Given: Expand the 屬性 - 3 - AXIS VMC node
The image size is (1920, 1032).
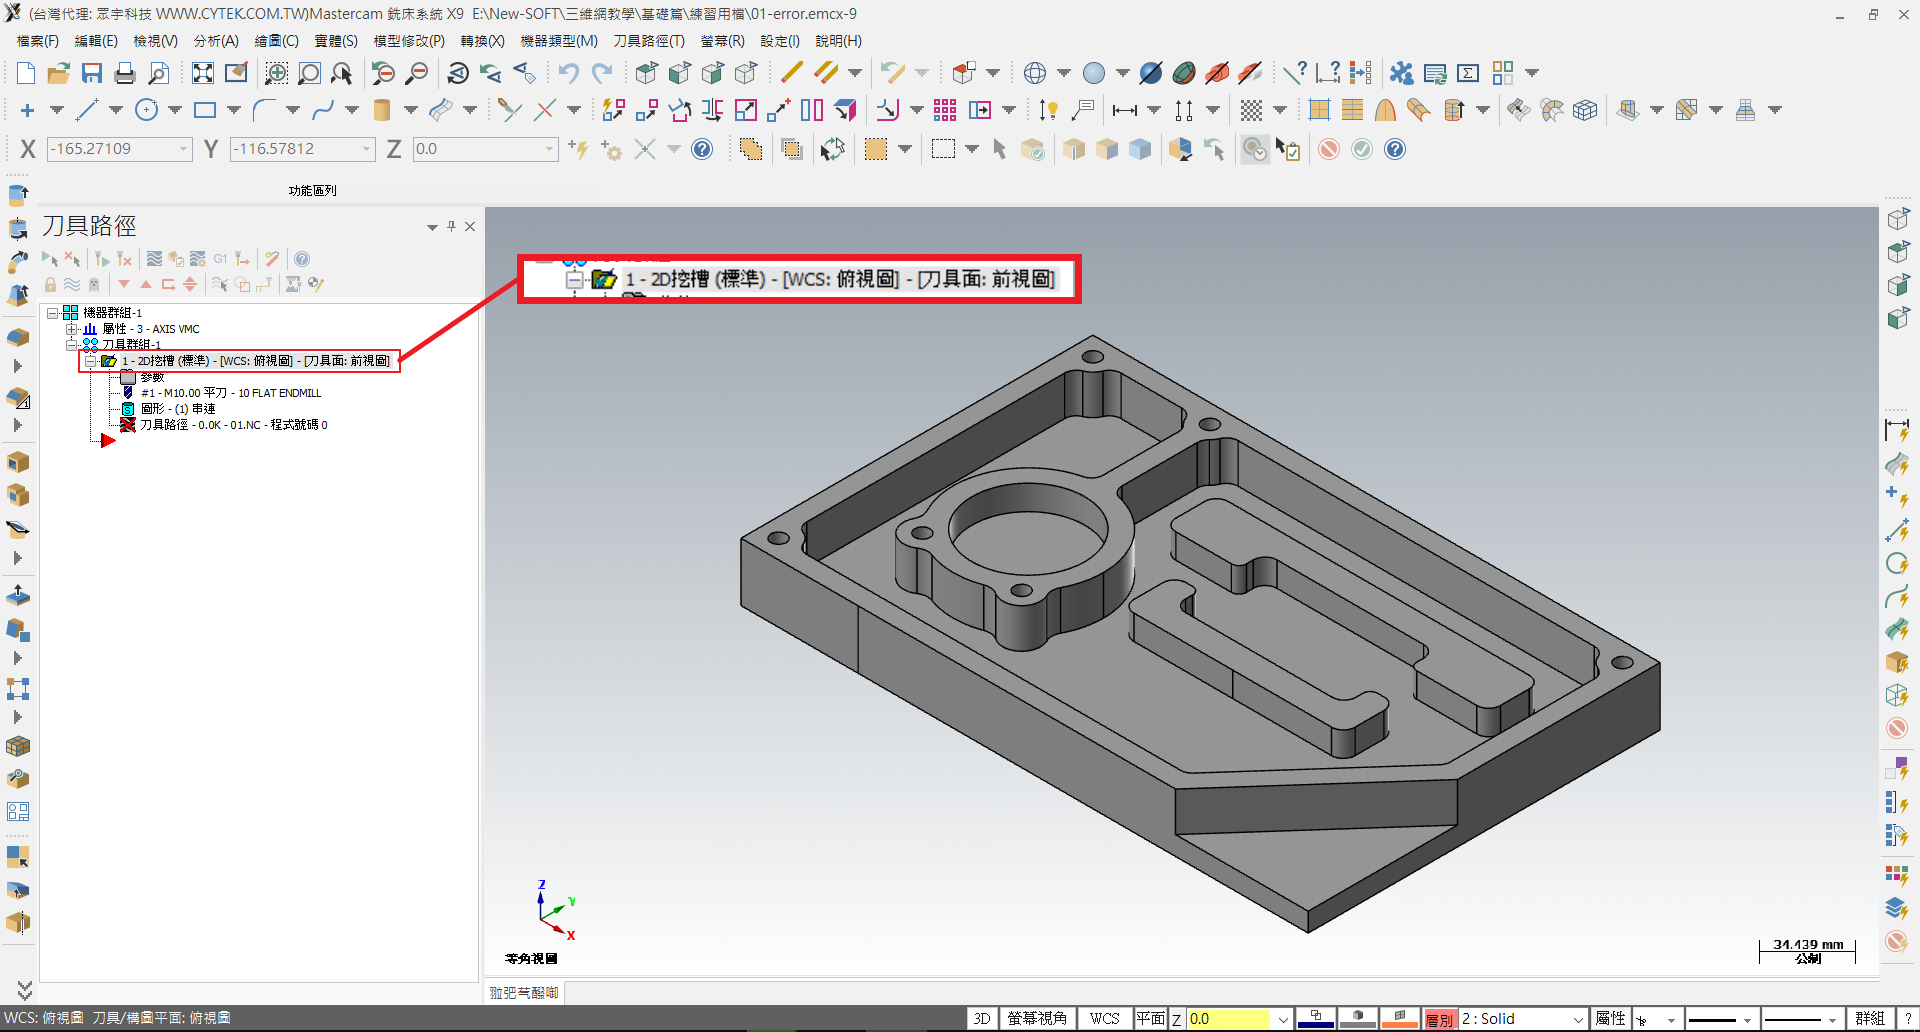Looking at the screenshot, I should point(71,329).
